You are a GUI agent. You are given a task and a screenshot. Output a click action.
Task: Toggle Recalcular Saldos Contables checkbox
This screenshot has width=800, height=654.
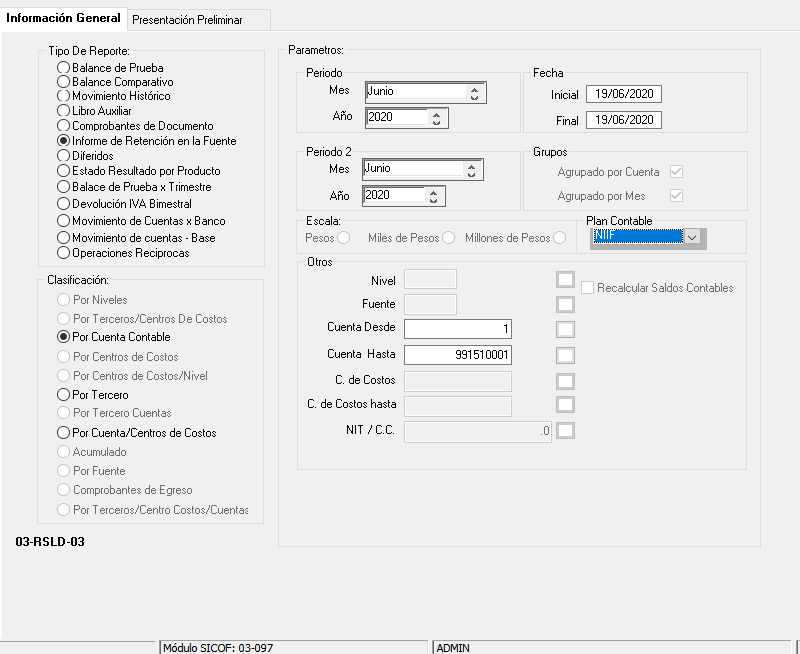click(589, 288)
